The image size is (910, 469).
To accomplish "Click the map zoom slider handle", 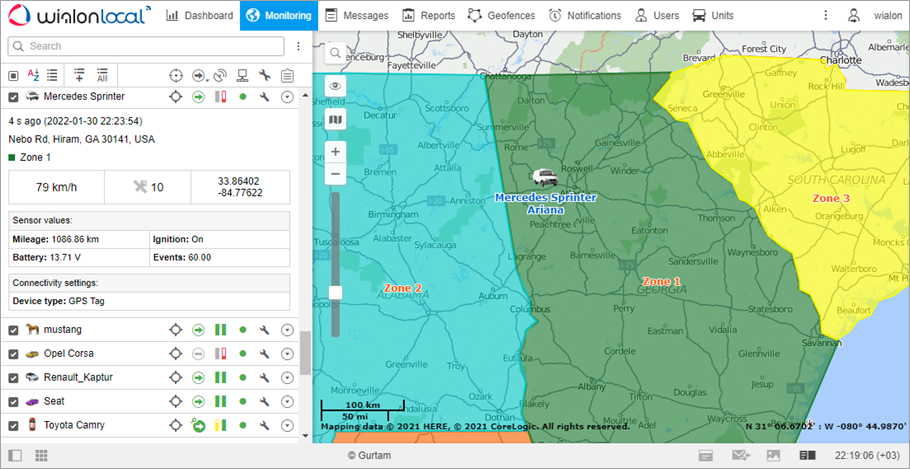I will tap(335, 293).
